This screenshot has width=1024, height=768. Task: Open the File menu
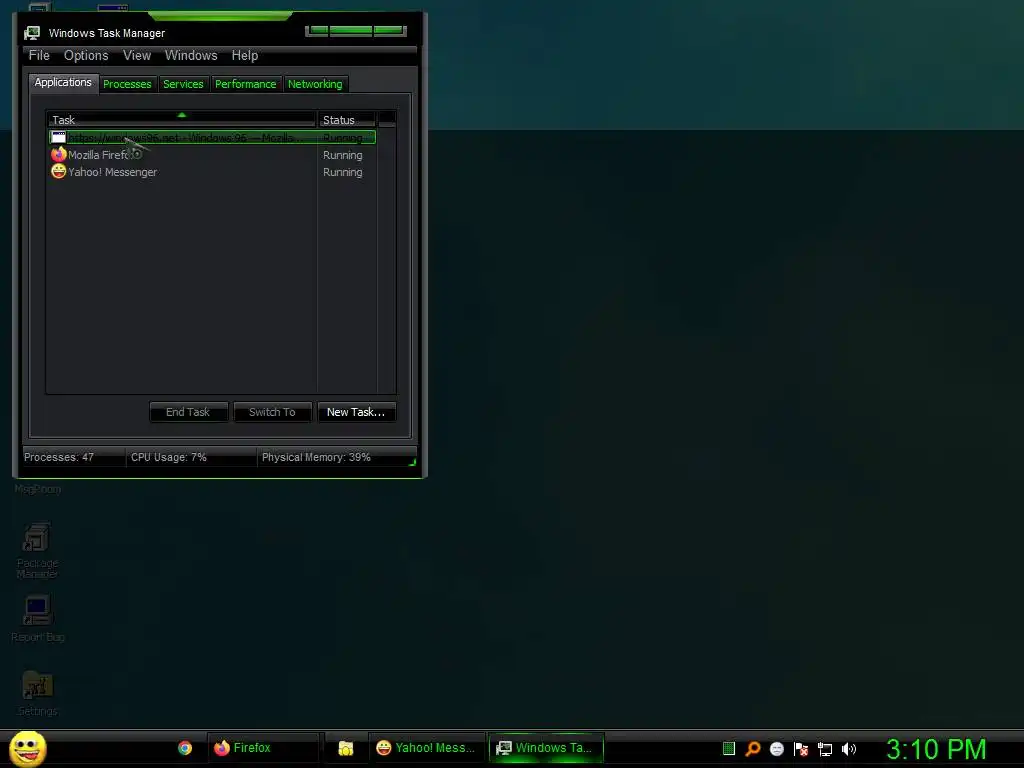(39, 56)
